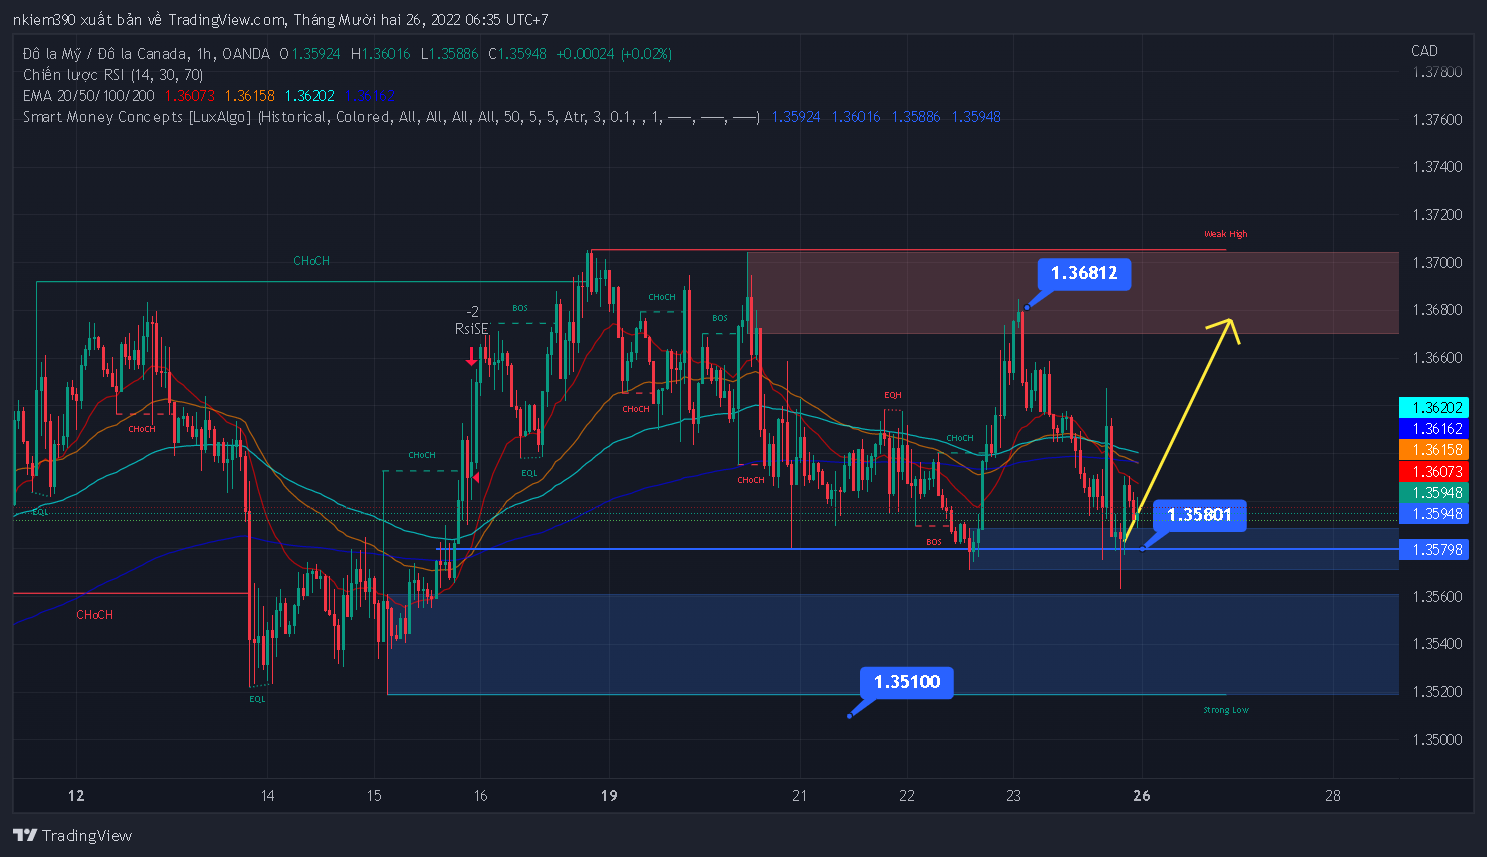This screenshot has width=1487, height=857.
Task: Click red EMA value 1.36073 in EMA legend
Action: [190, 96]
